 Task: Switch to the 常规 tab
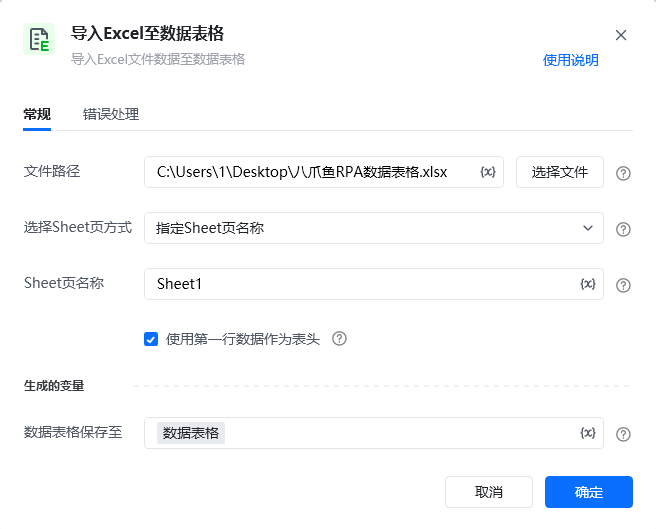tap(37, 114)
